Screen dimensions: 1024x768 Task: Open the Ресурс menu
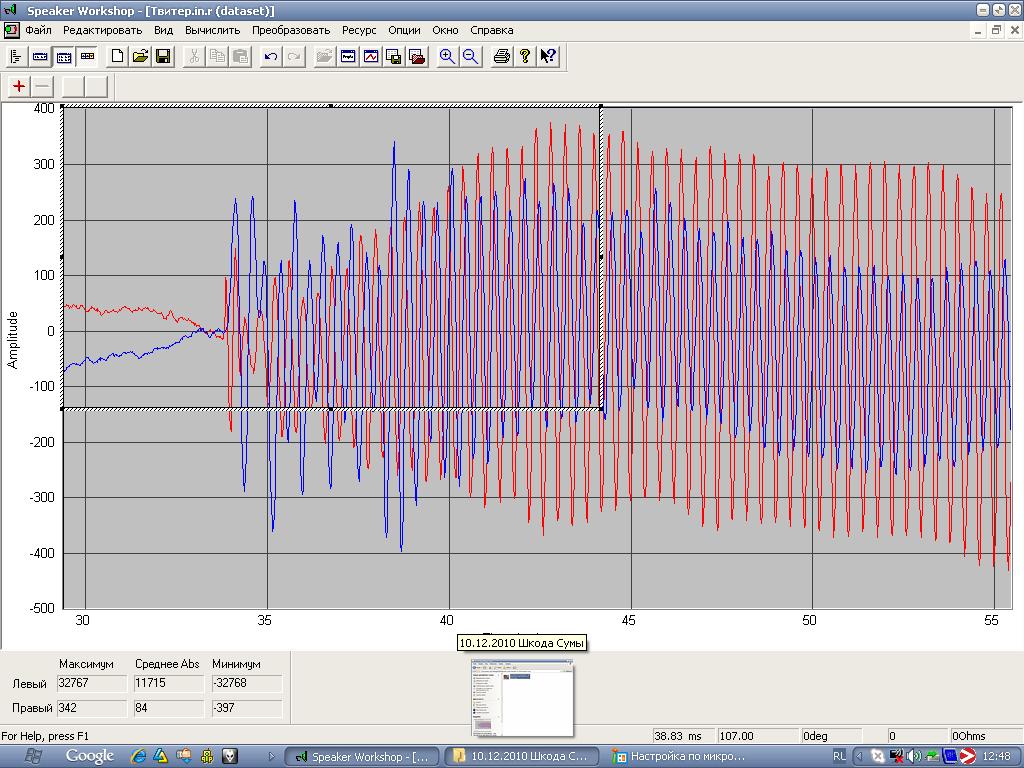359,30
